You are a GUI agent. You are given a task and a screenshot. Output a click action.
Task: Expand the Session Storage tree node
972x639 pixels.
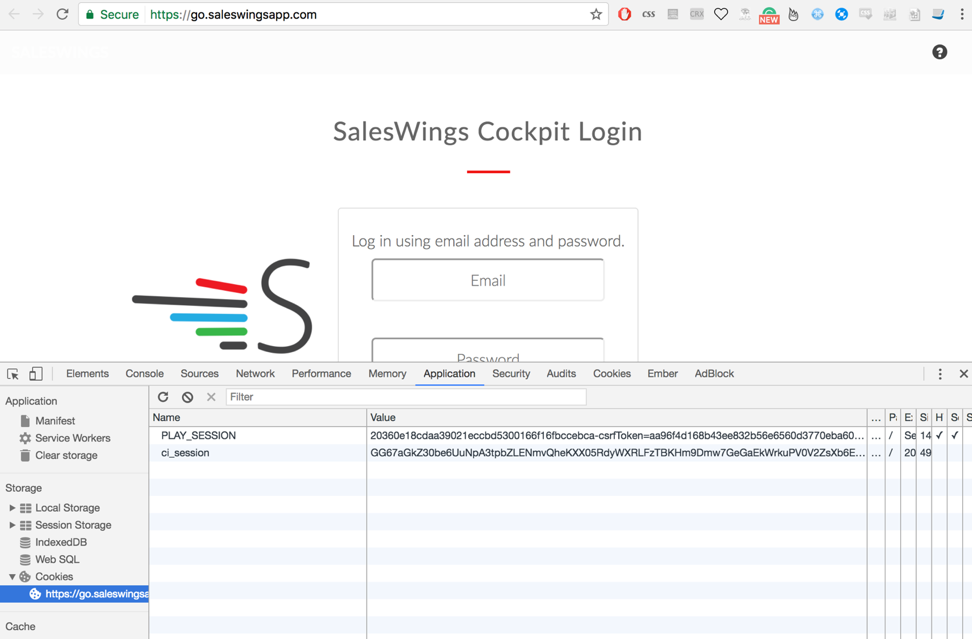pyautogui.click(x=12, y=525)
